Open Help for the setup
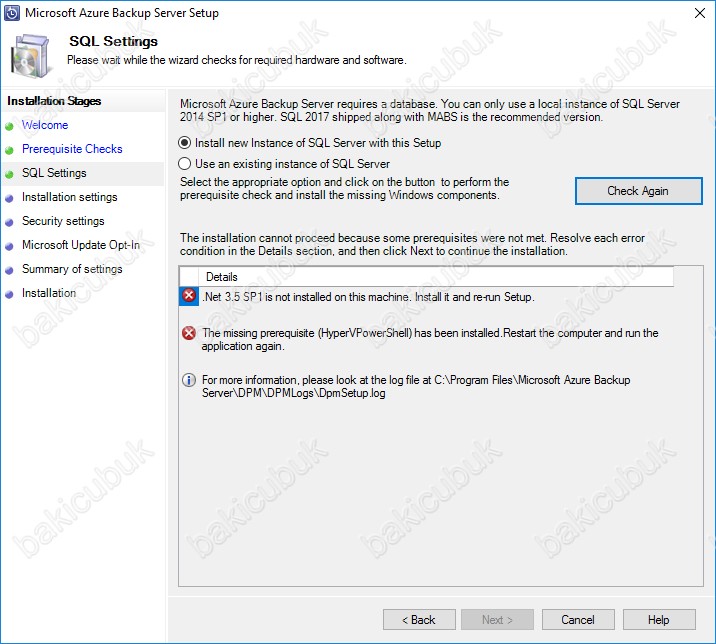Image resolution: width=716 pixels, height=644 pixels. pyautogui.click(x=659, y=620)
